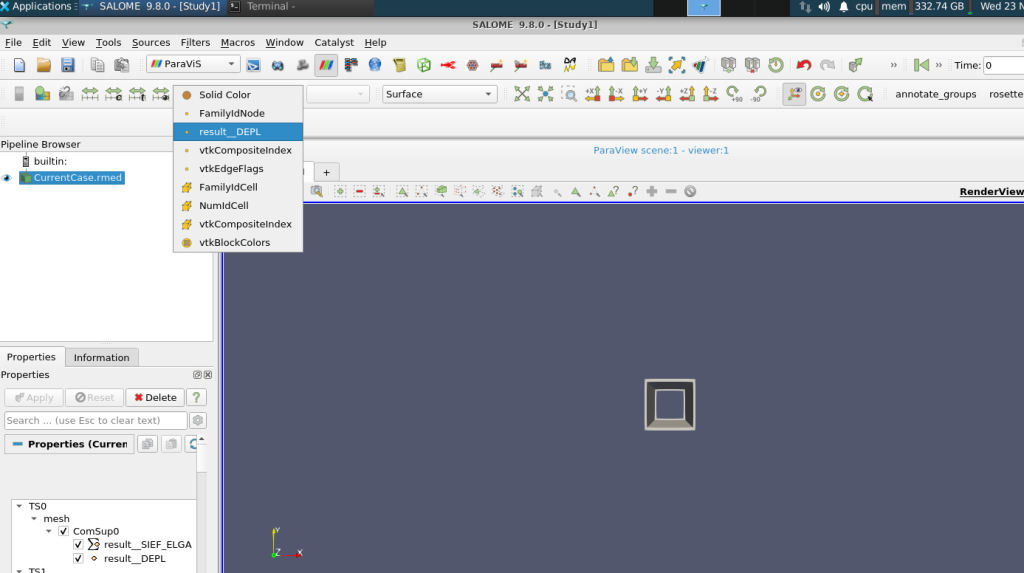Open the ParaViS module dropdown
1024x573 pixels.
click(231, 64)
